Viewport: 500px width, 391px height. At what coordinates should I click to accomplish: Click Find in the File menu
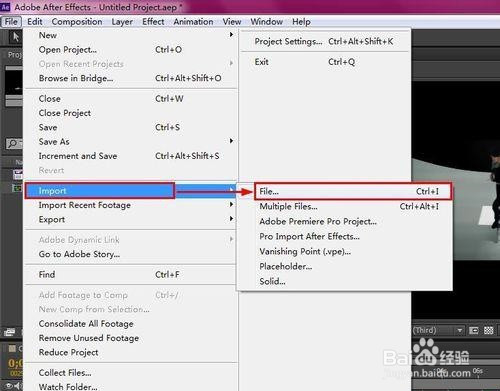(x=131, y=275)
